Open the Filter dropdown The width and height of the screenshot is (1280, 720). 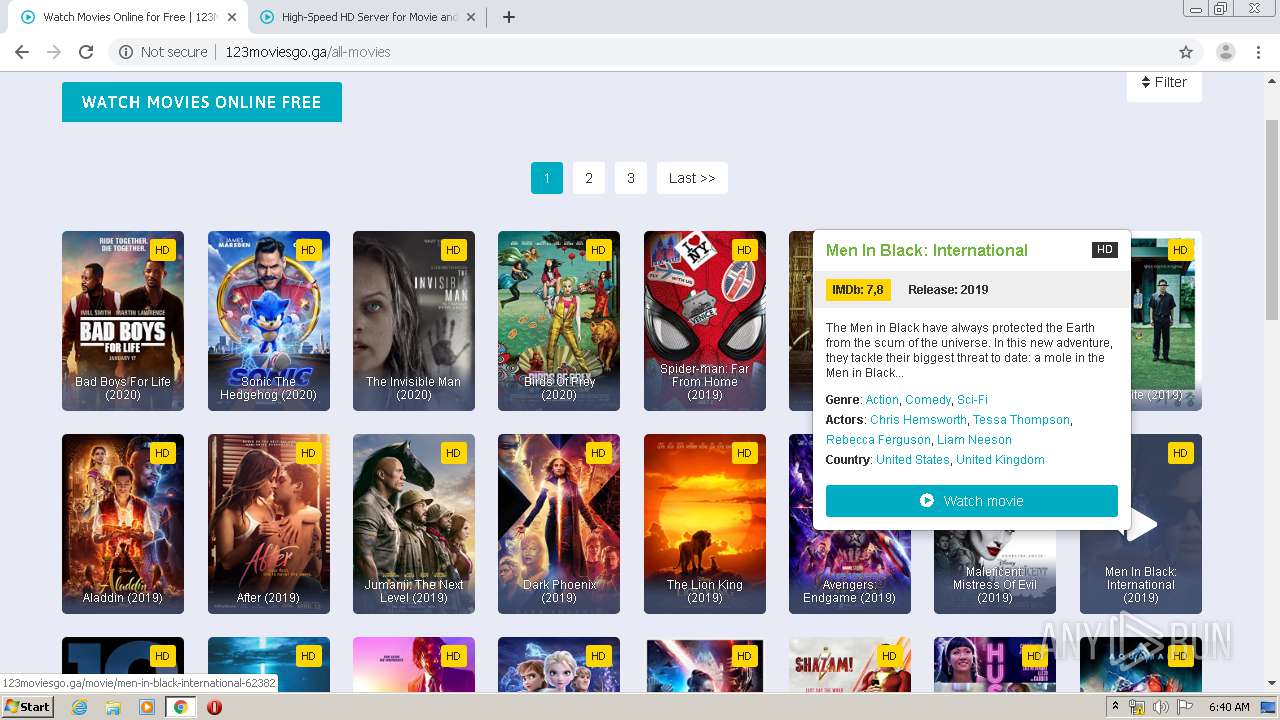pyautogui.click(x=1164, y=82)
